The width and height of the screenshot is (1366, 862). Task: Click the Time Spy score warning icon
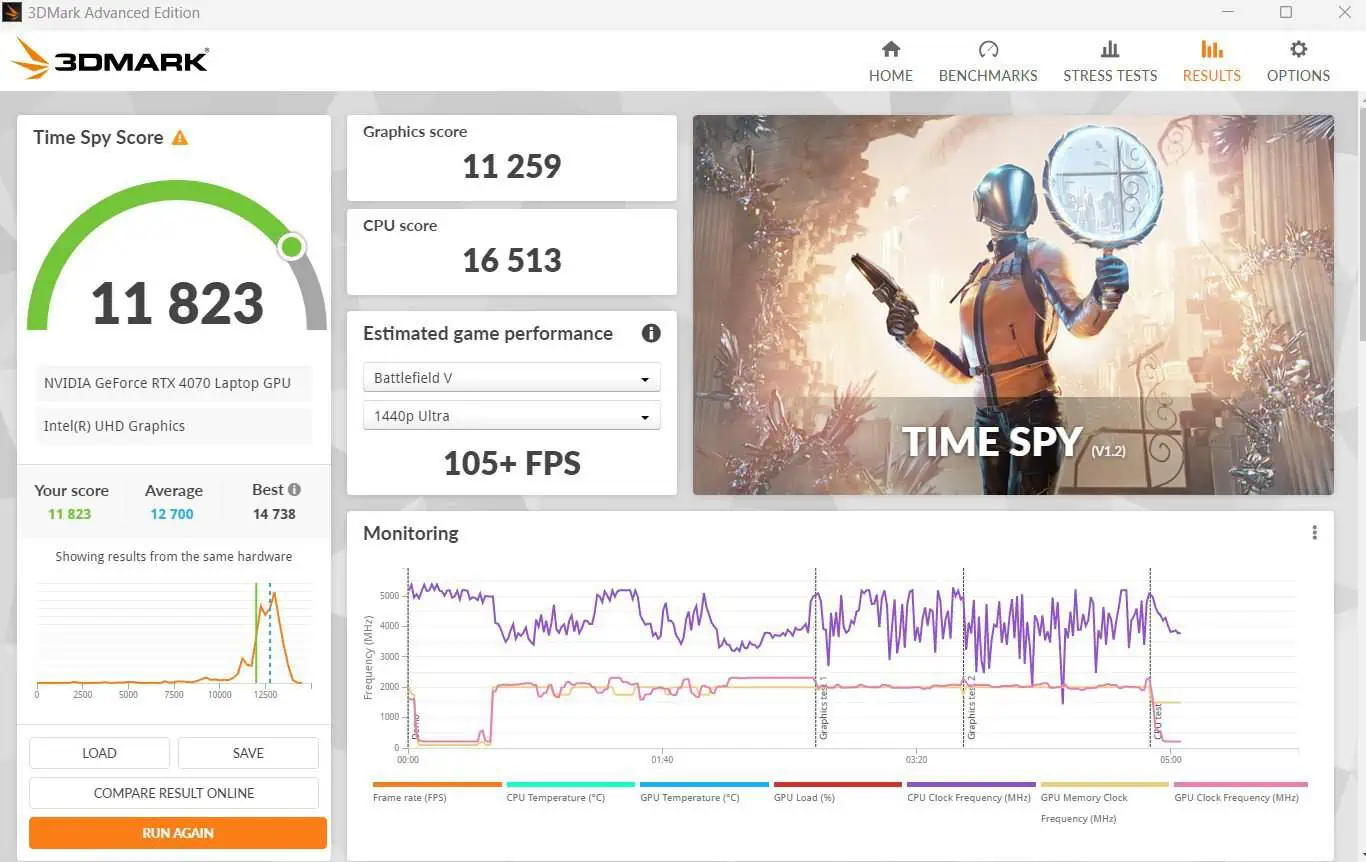(x=180, y=138)
